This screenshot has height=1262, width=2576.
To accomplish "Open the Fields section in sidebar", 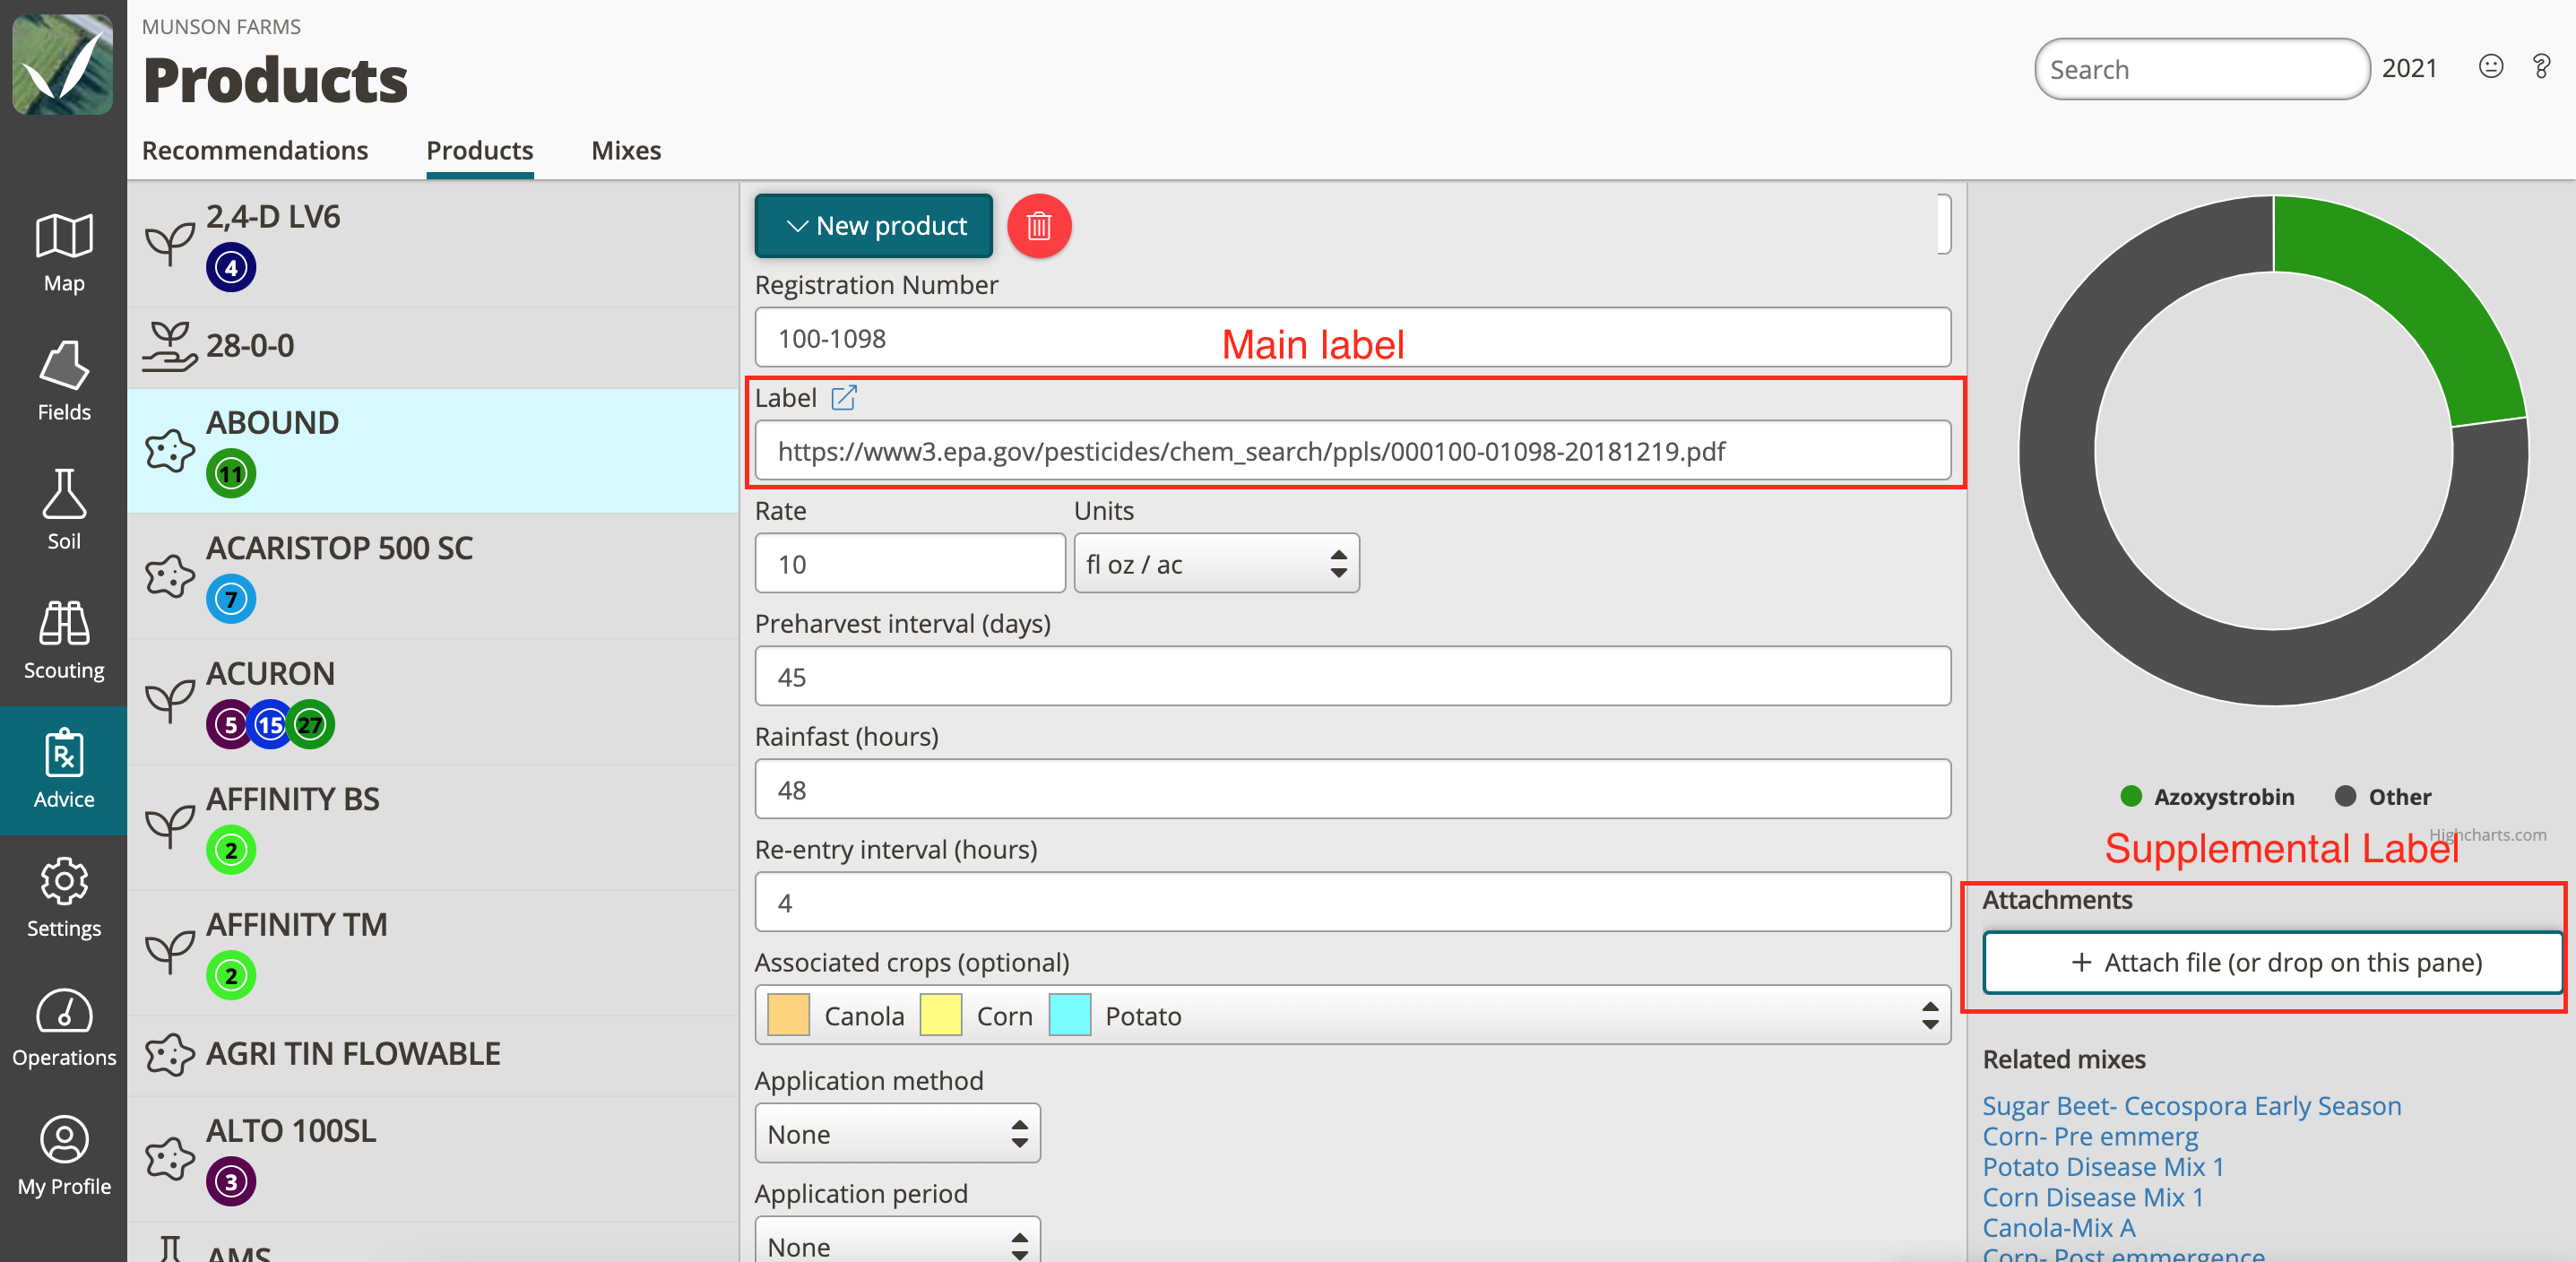I will (x=64, y=382).
